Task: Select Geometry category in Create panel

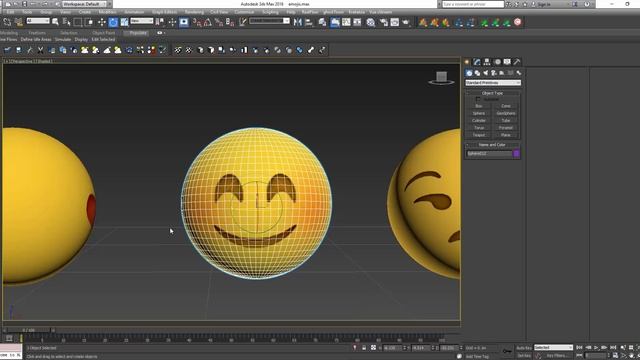Action: [x=469, y=73]
